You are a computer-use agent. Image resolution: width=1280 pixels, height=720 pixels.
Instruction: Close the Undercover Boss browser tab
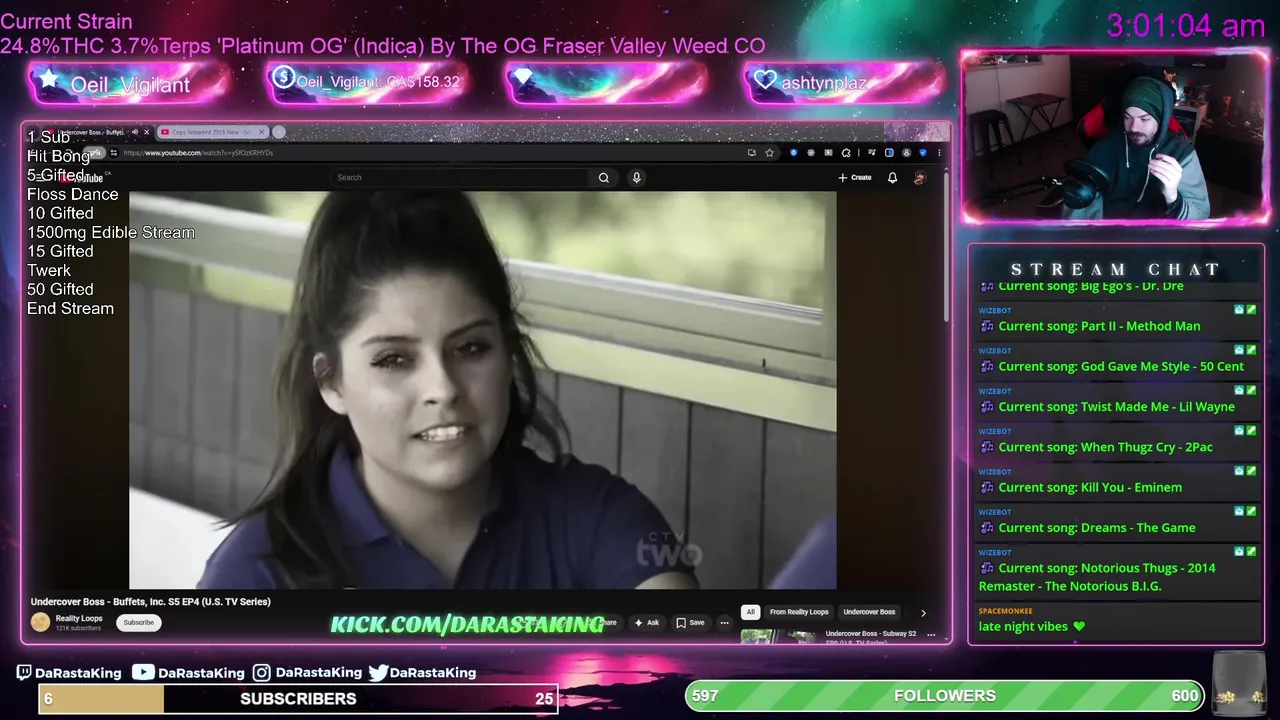pos(146,132)
